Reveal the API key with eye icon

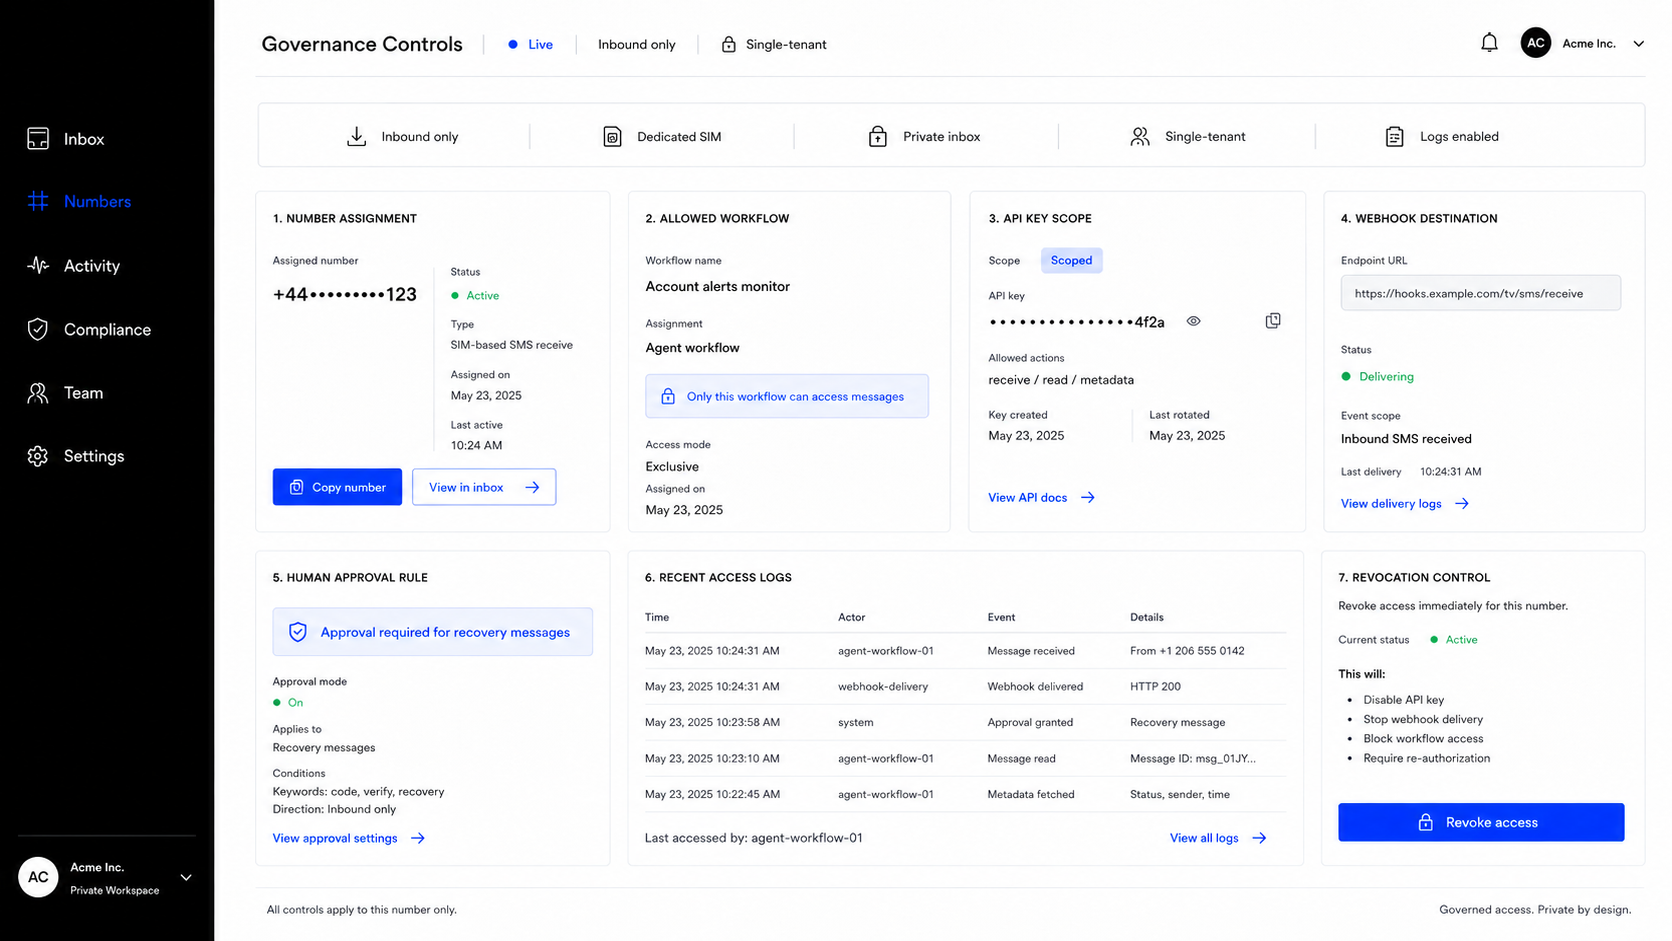[1193, 321]
